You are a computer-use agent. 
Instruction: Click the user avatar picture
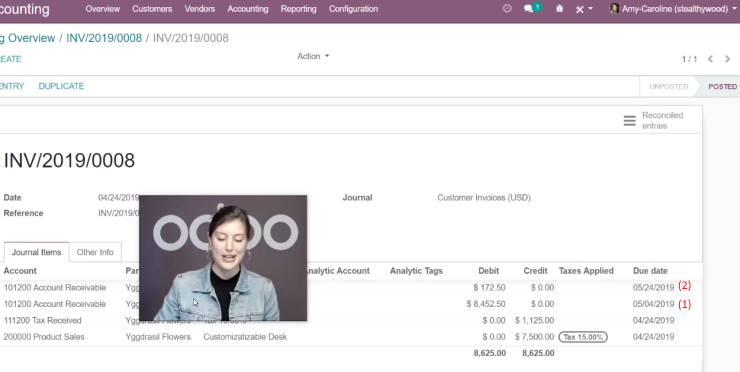(x=614, y=8)
